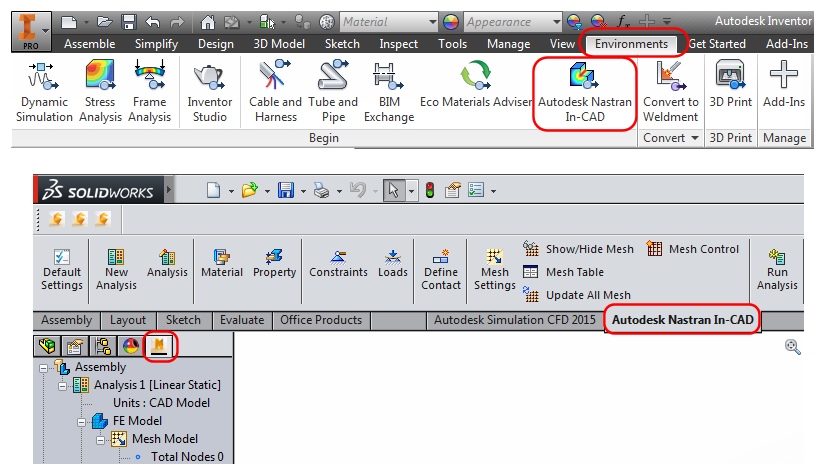Collapse Assembly node in Nastran tree

point(44,368)
